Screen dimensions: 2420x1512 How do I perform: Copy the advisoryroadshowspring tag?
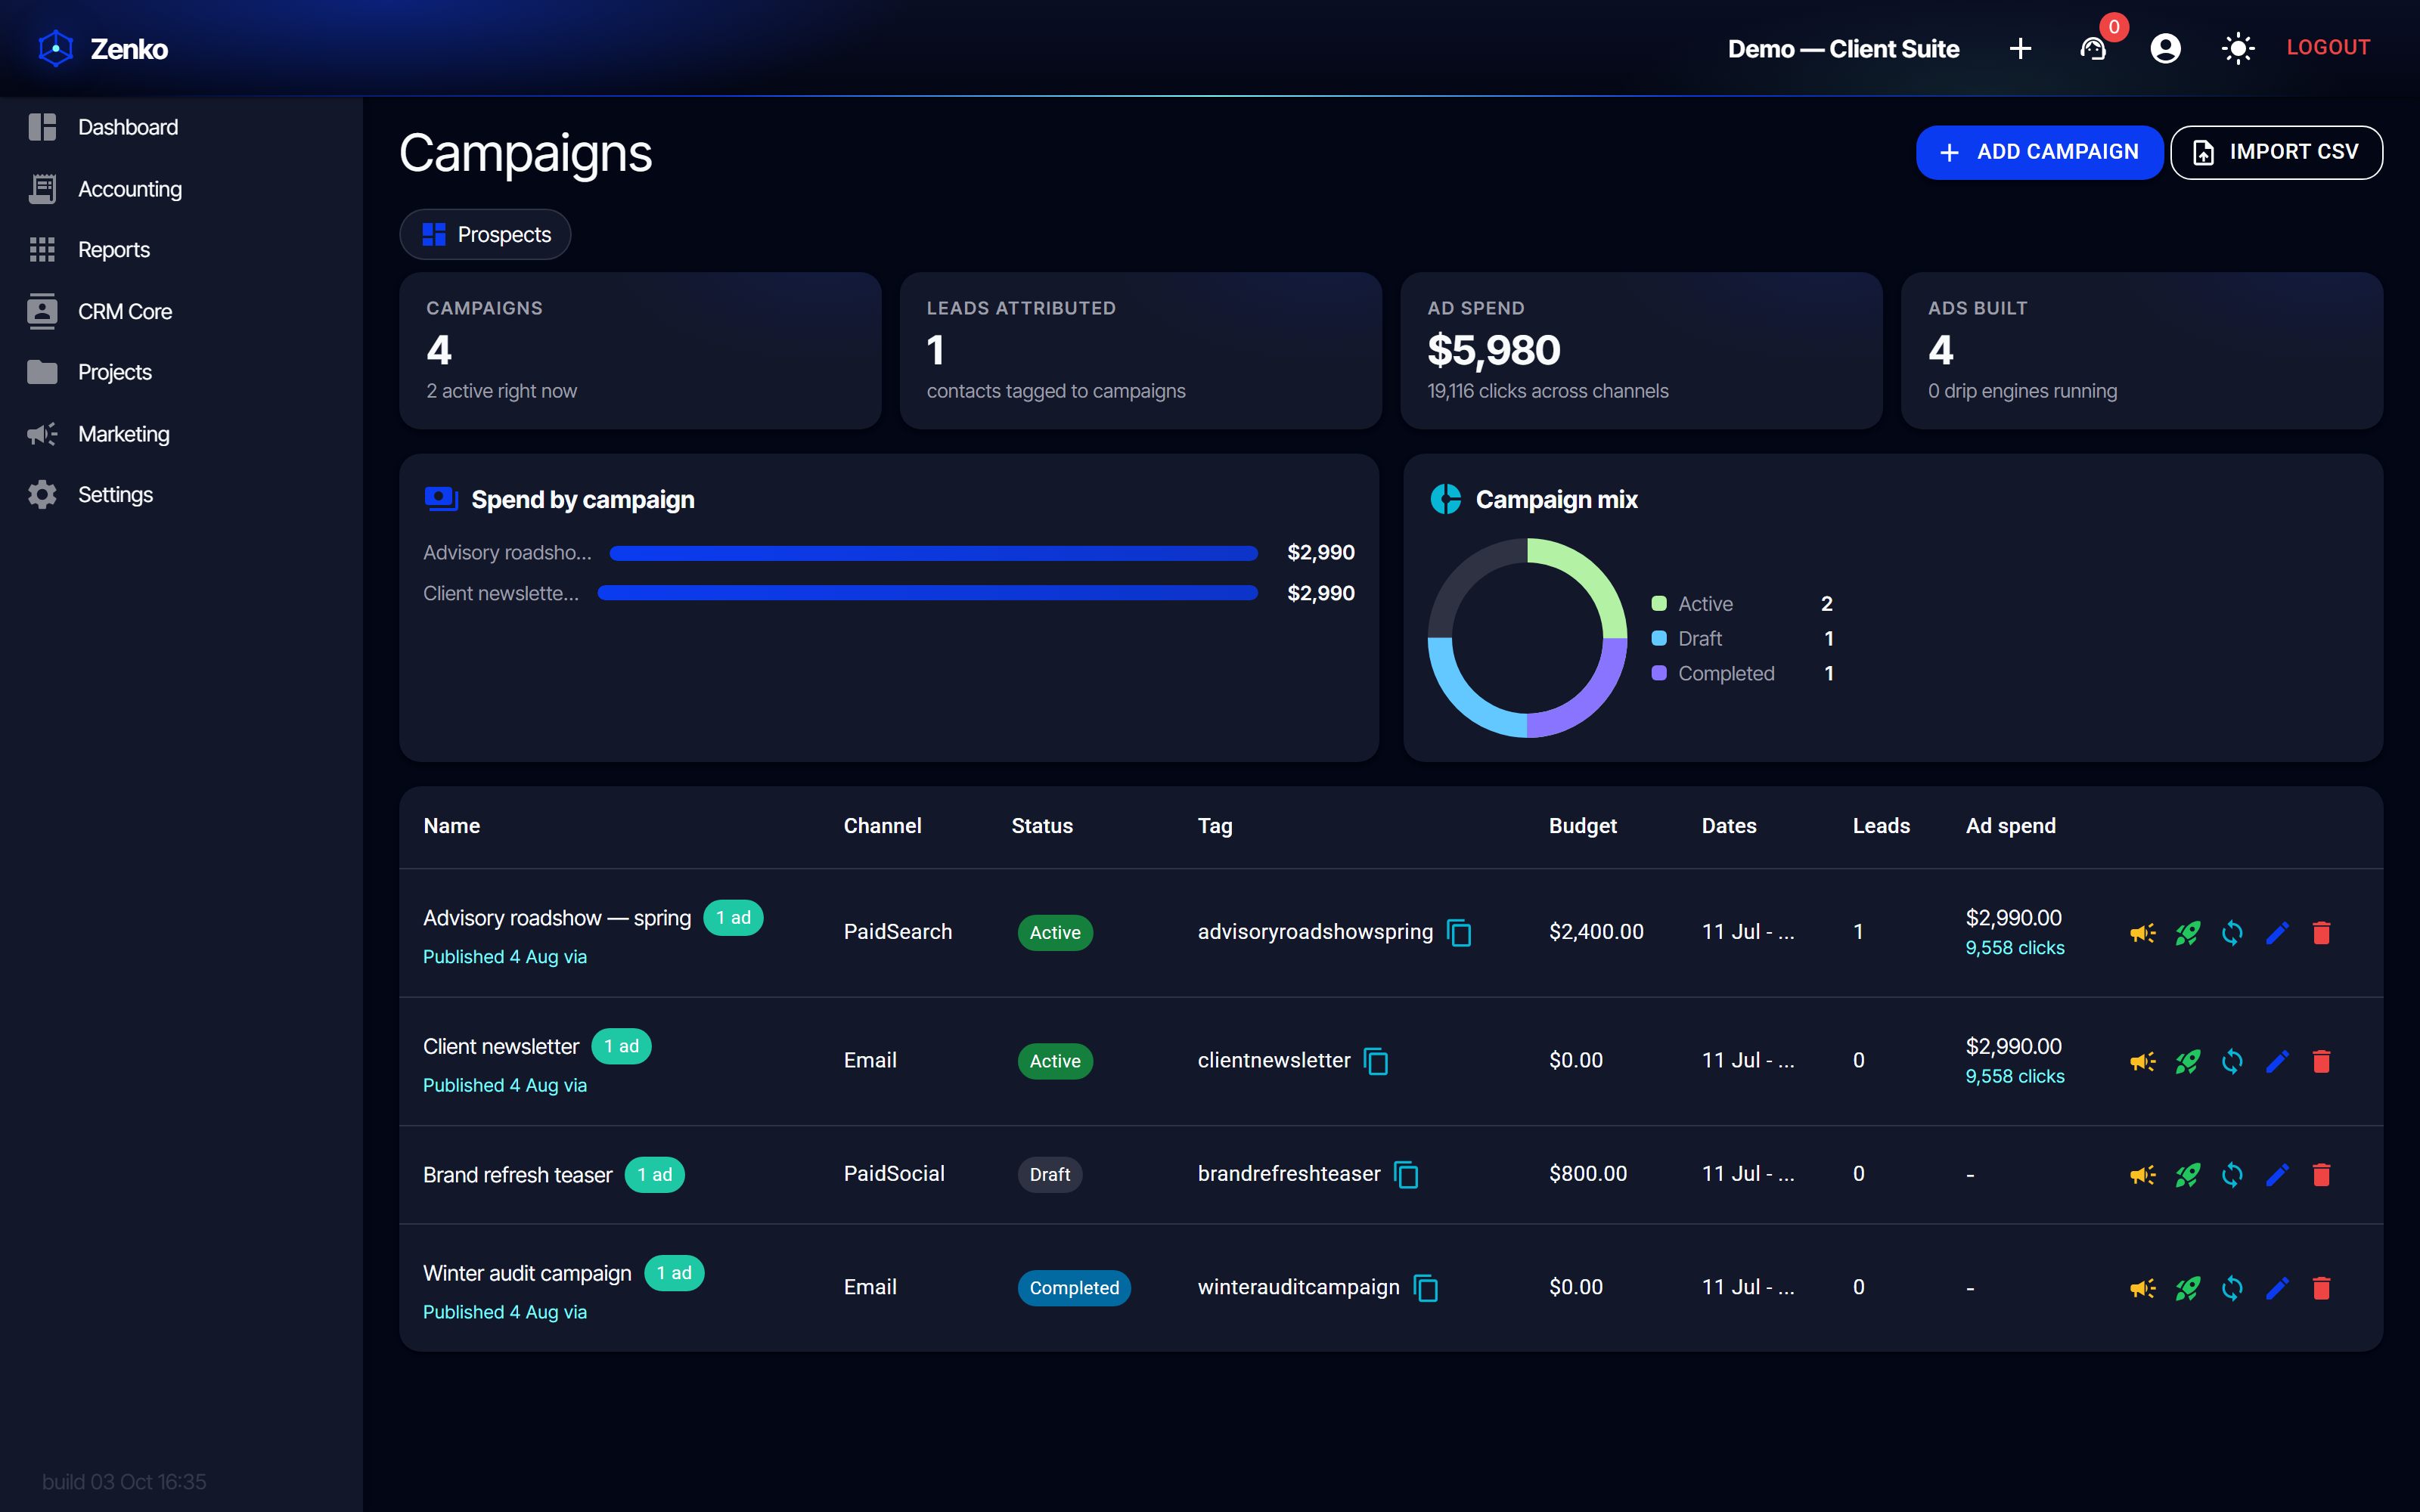click(1459, 933)
